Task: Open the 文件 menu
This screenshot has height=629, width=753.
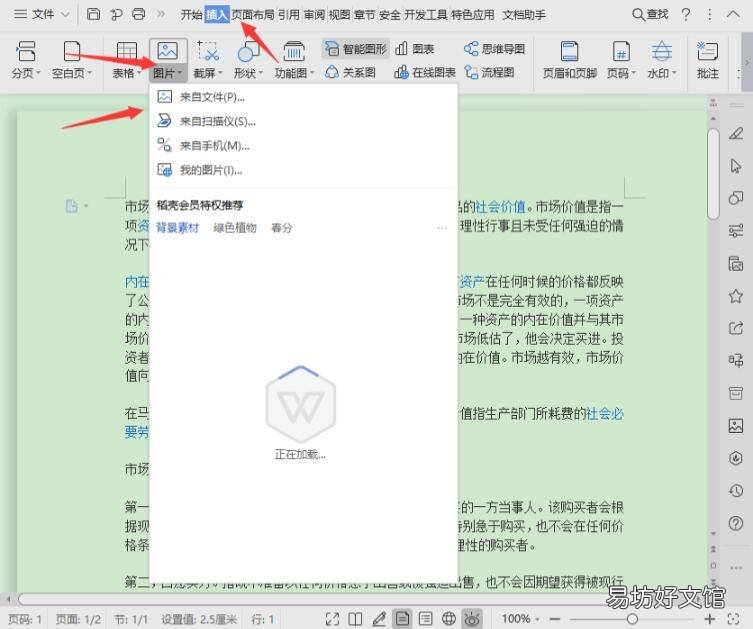Action: click(x=41, y=14)
